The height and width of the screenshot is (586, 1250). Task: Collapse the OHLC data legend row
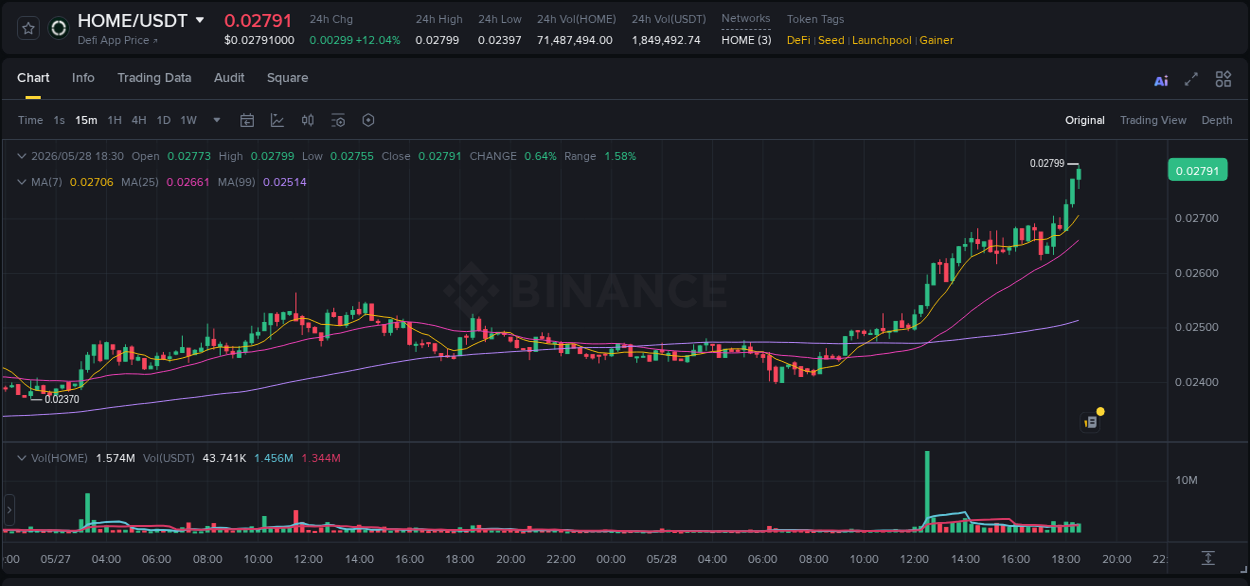[x=22, y=156]
